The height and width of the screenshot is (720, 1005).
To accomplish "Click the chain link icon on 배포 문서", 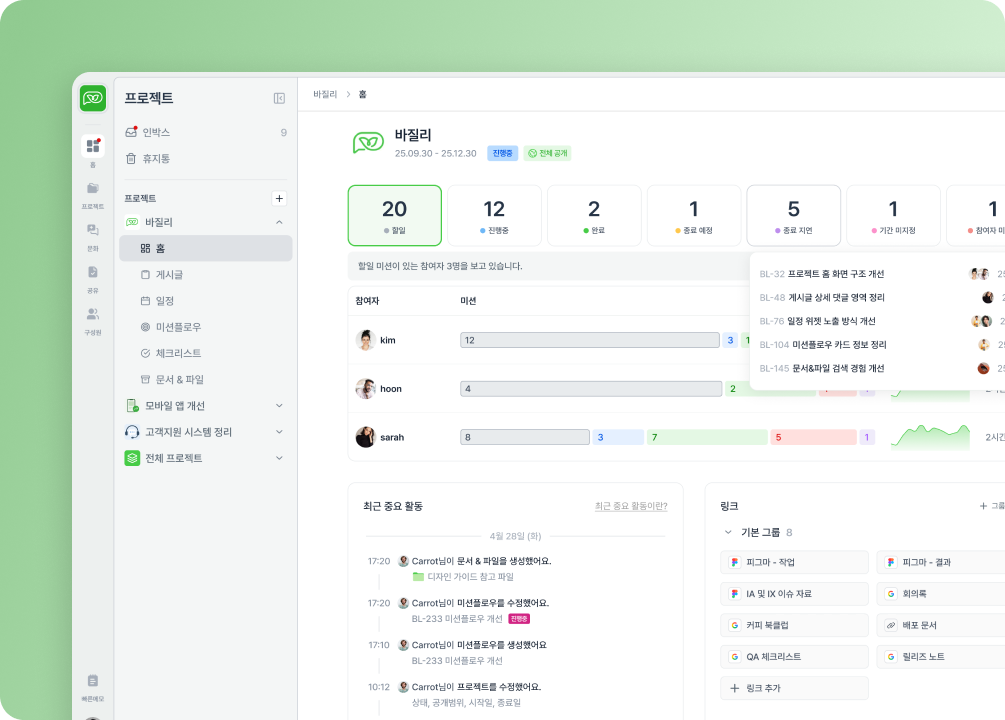I will pyautogui.click(x=891, y=625).
